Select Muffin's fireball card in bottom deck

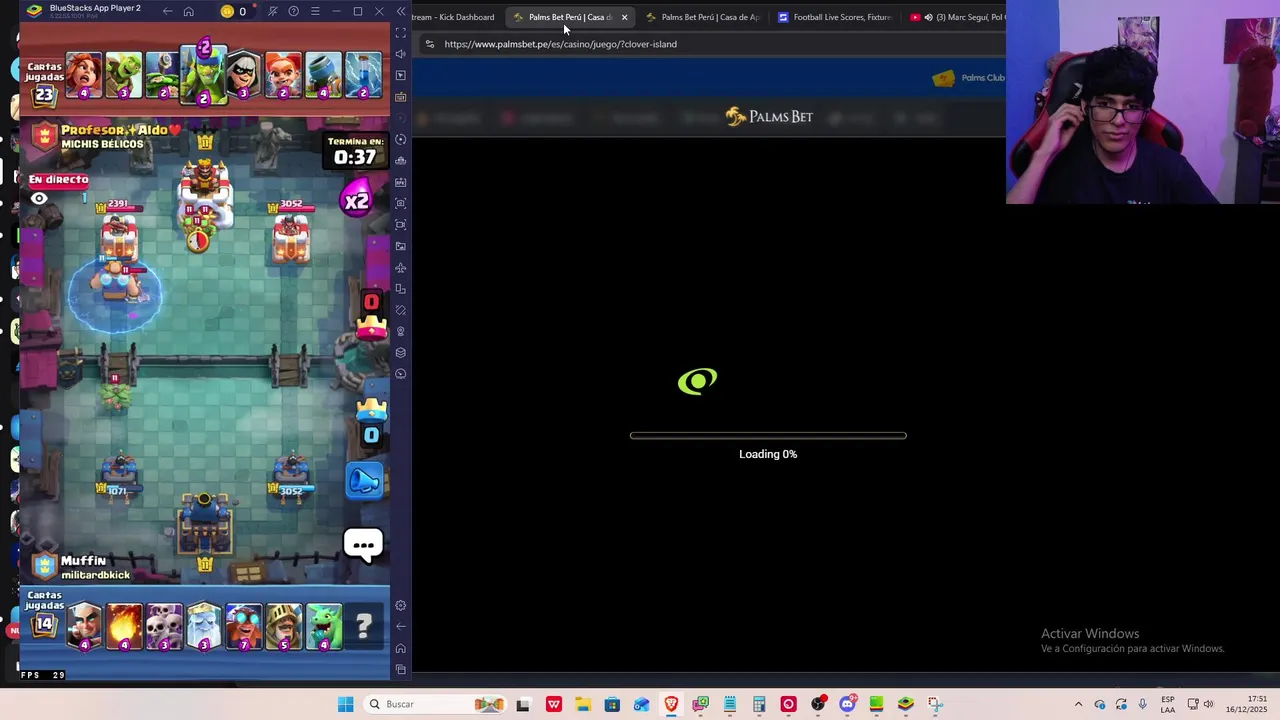(x=125, y=627)
